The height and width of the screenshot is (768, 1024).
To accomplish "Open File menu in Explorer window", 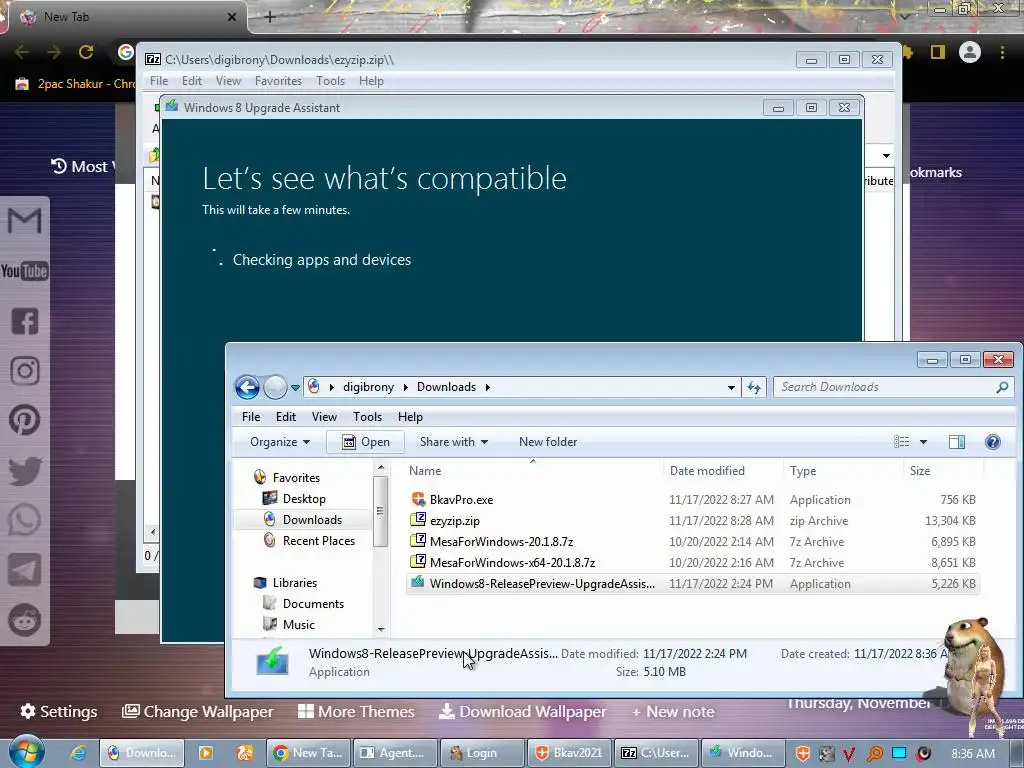I will coord(251,417).
